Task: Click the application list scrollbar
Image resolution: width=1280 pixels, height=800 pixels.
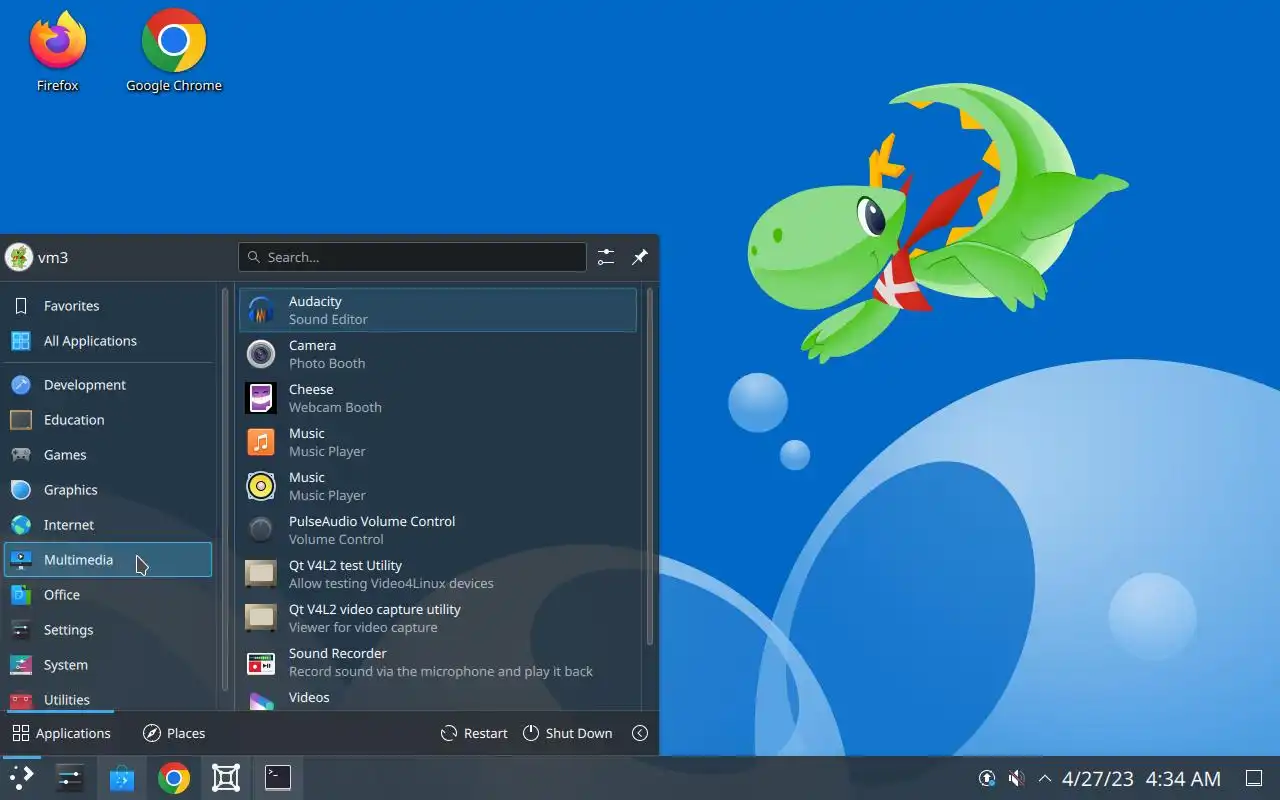Action: (650, 466)
